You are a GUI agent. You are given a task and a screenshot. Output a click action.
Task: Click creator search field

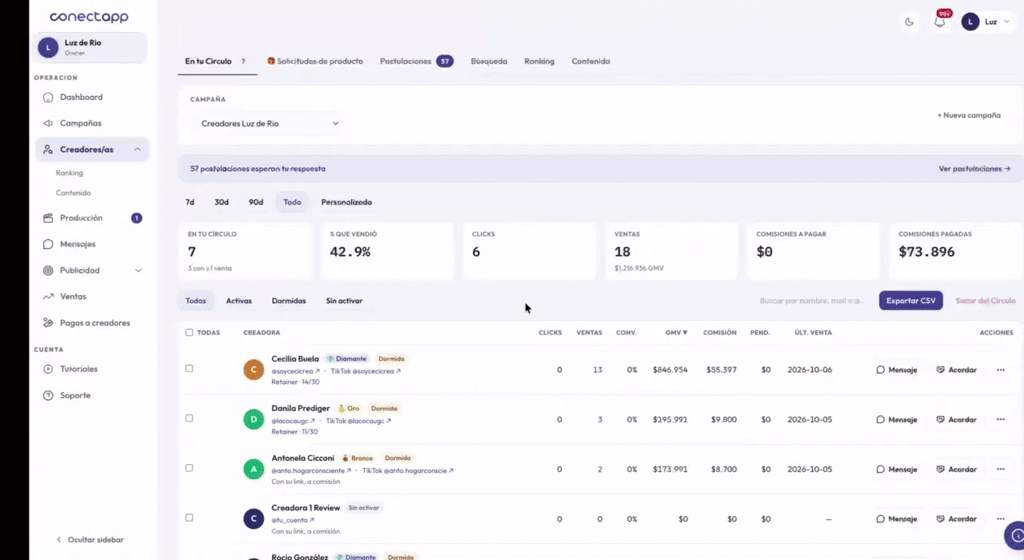[812, 301]
